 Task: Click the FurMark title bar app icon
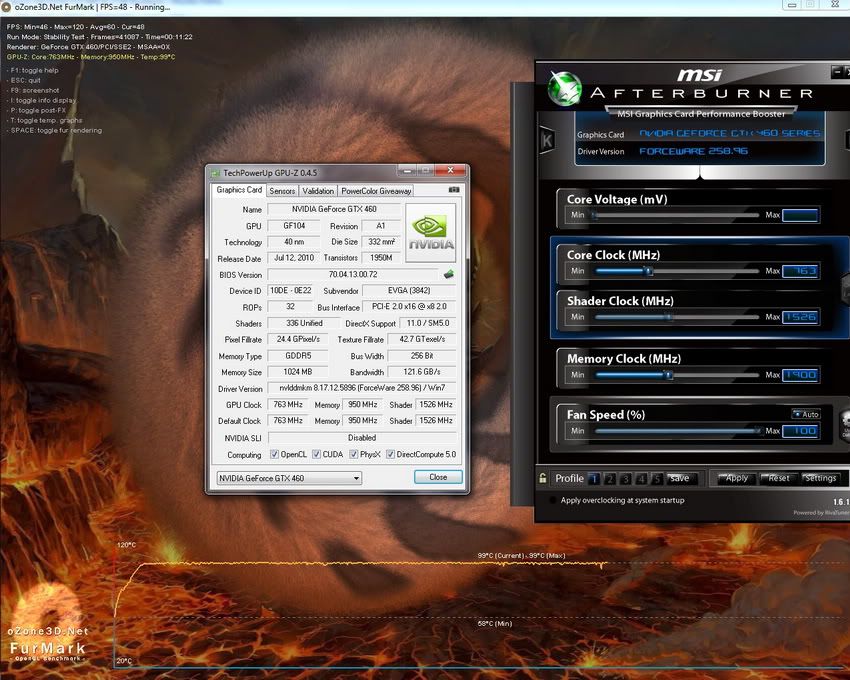(x=6, y=7)
